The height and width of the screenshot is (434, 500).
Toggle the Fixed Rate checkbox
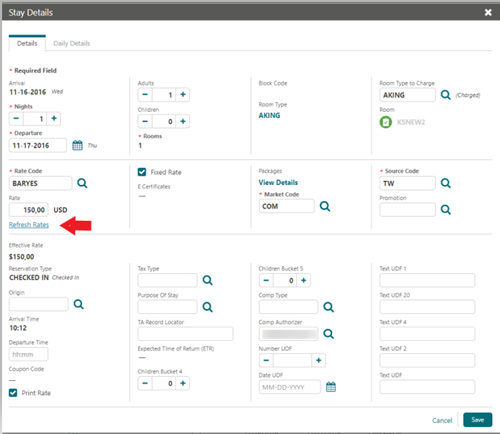click(x=142, y=172)
